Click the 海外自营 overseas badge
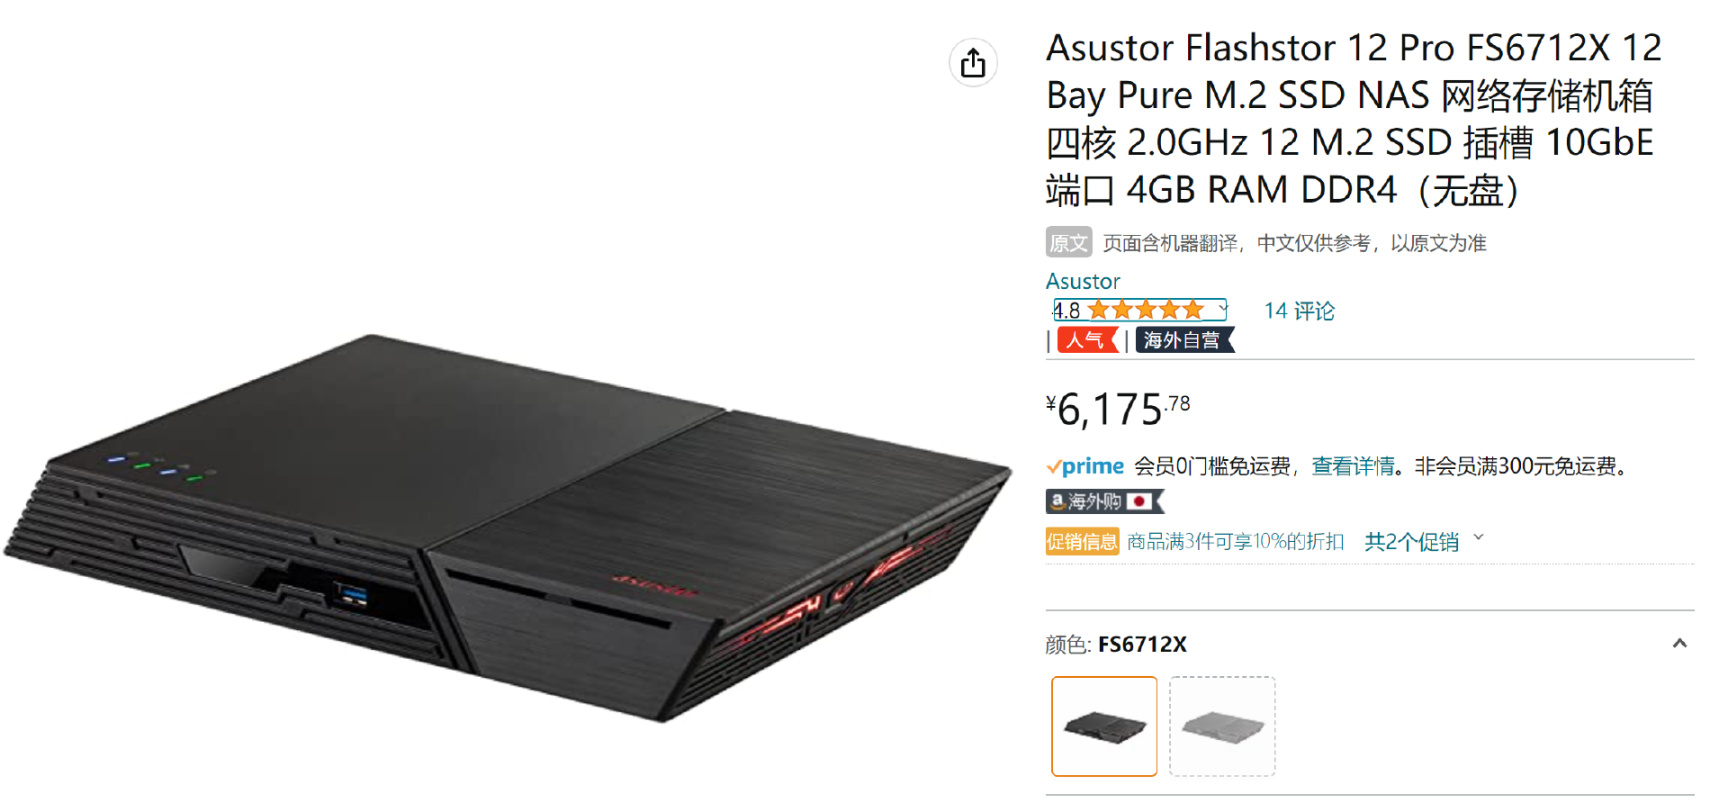 point(1185,340)
